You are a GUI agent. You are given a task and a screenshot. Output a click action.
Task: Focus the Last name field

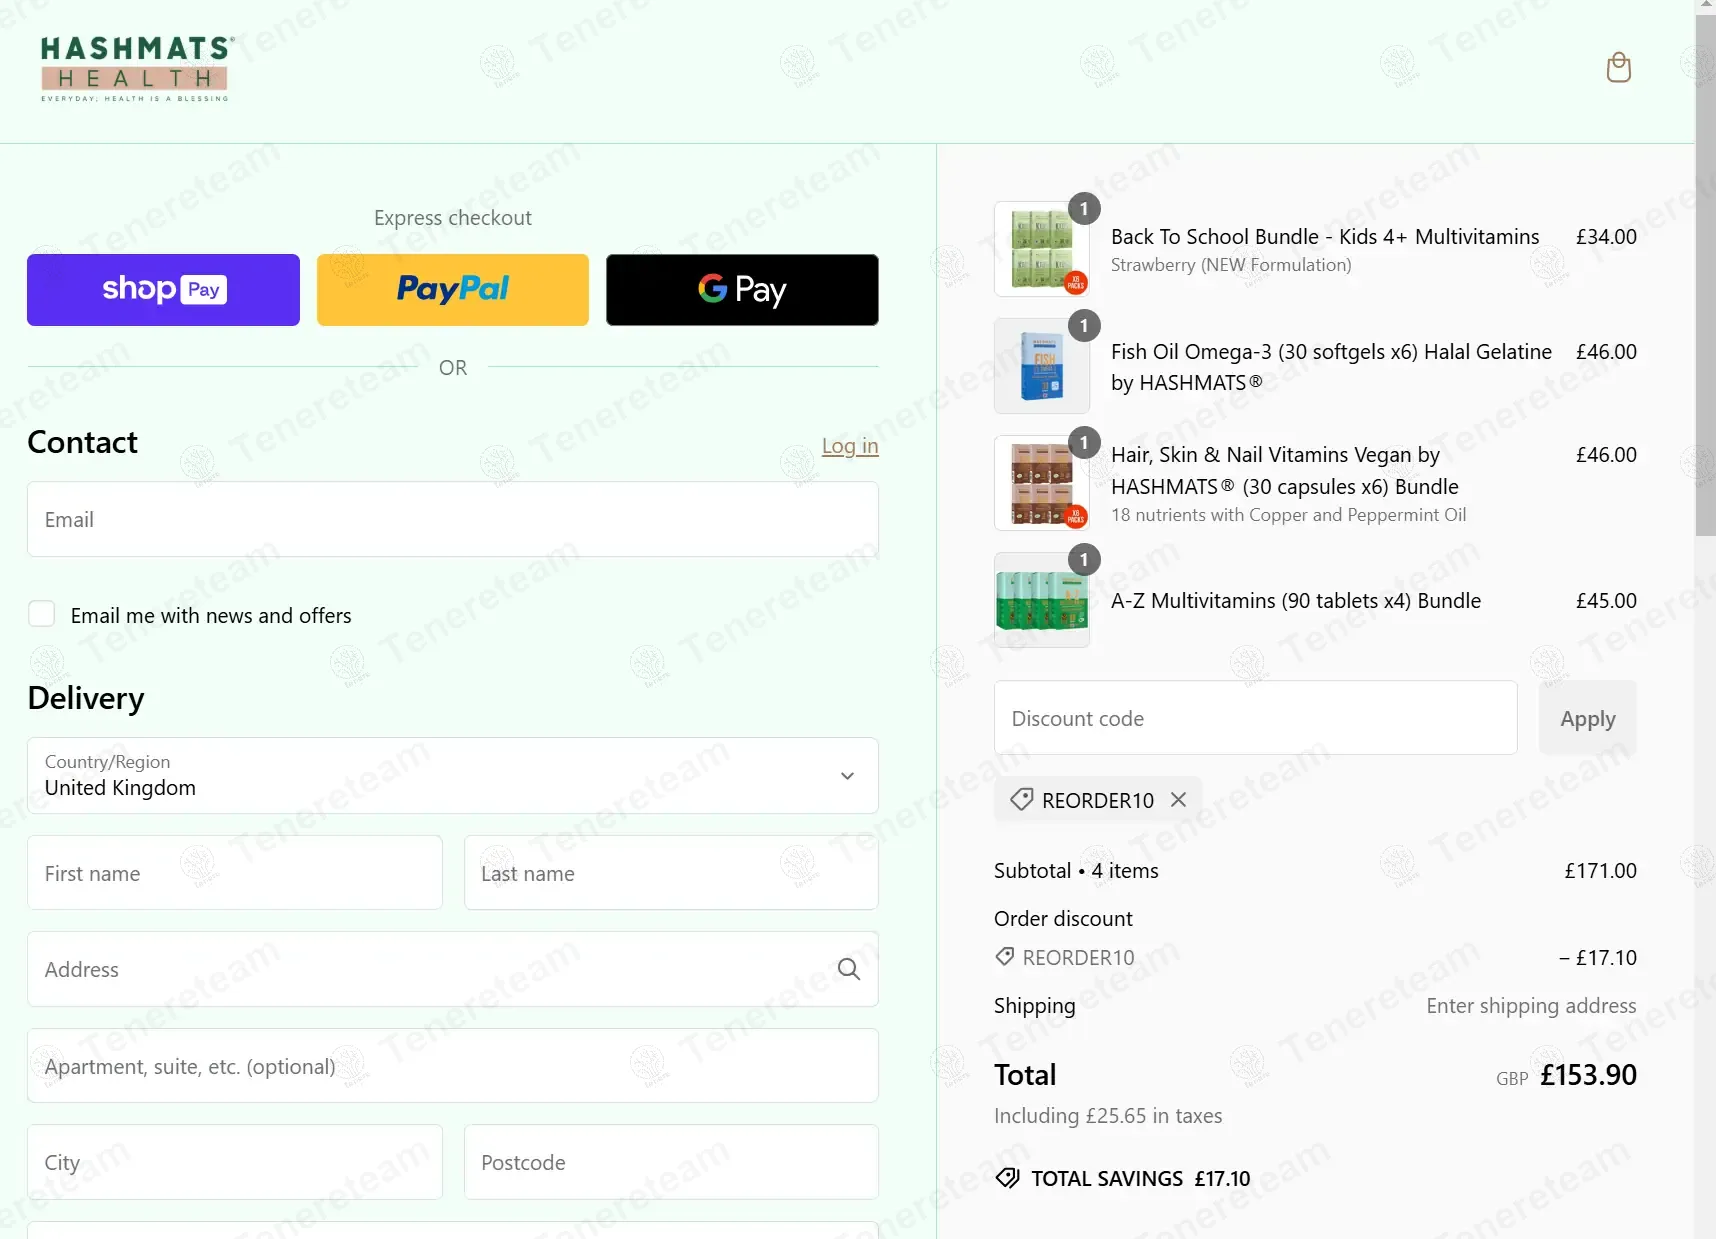[x=671, y=873]
